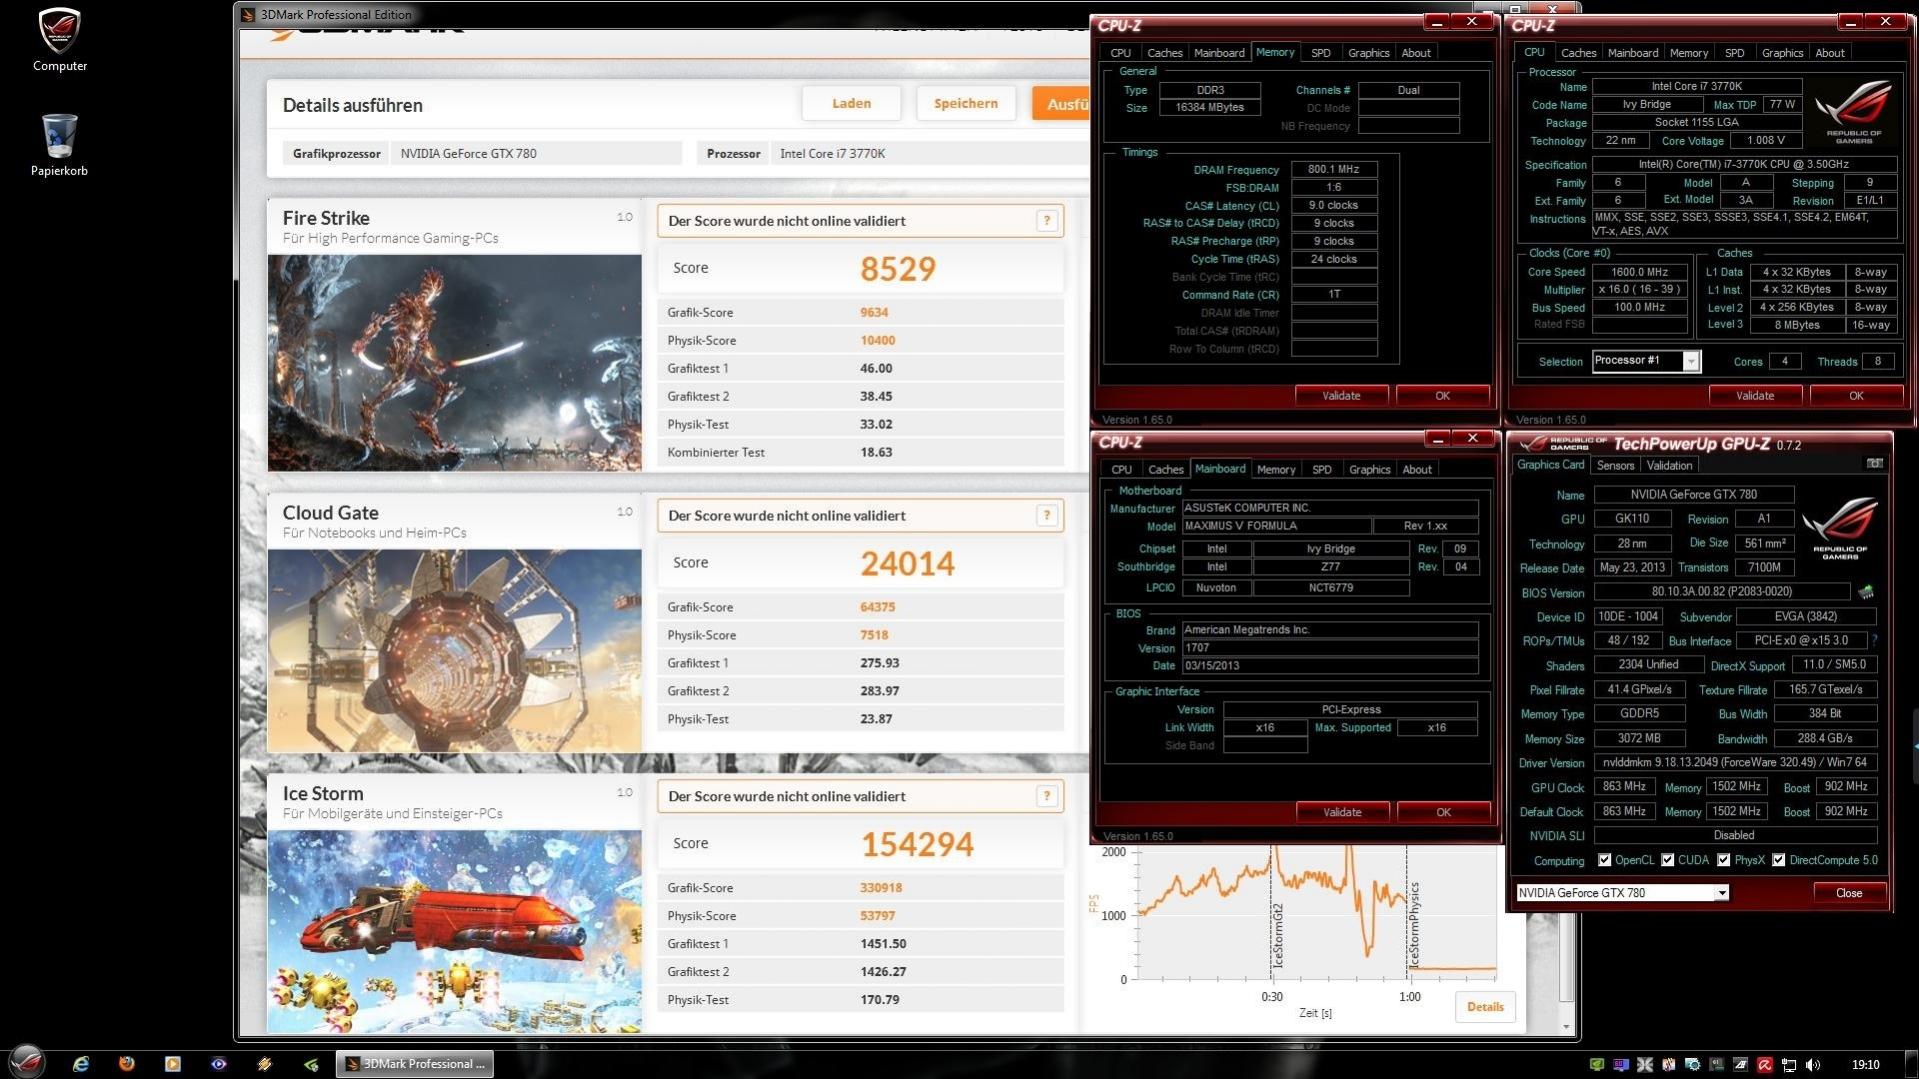Click the Ice Storm score 154294

click(917, 844)
